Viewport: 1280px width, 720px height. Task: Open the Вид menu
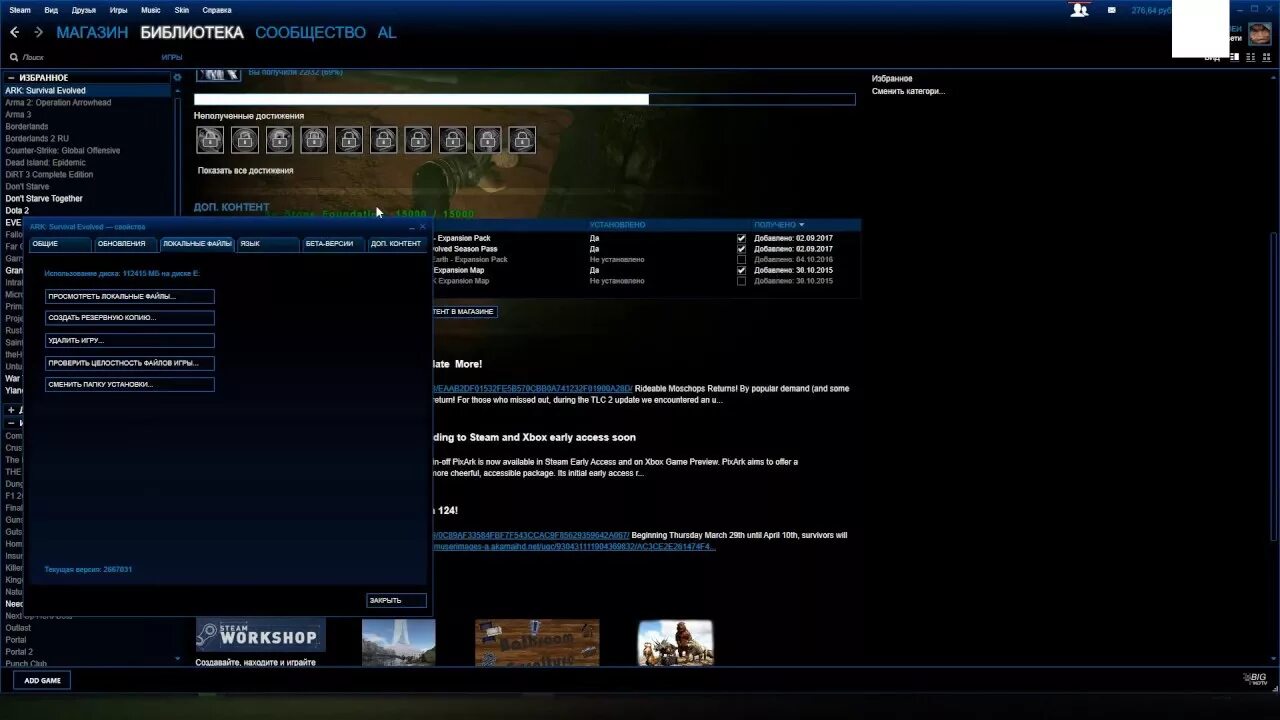(x=51, y=10)
